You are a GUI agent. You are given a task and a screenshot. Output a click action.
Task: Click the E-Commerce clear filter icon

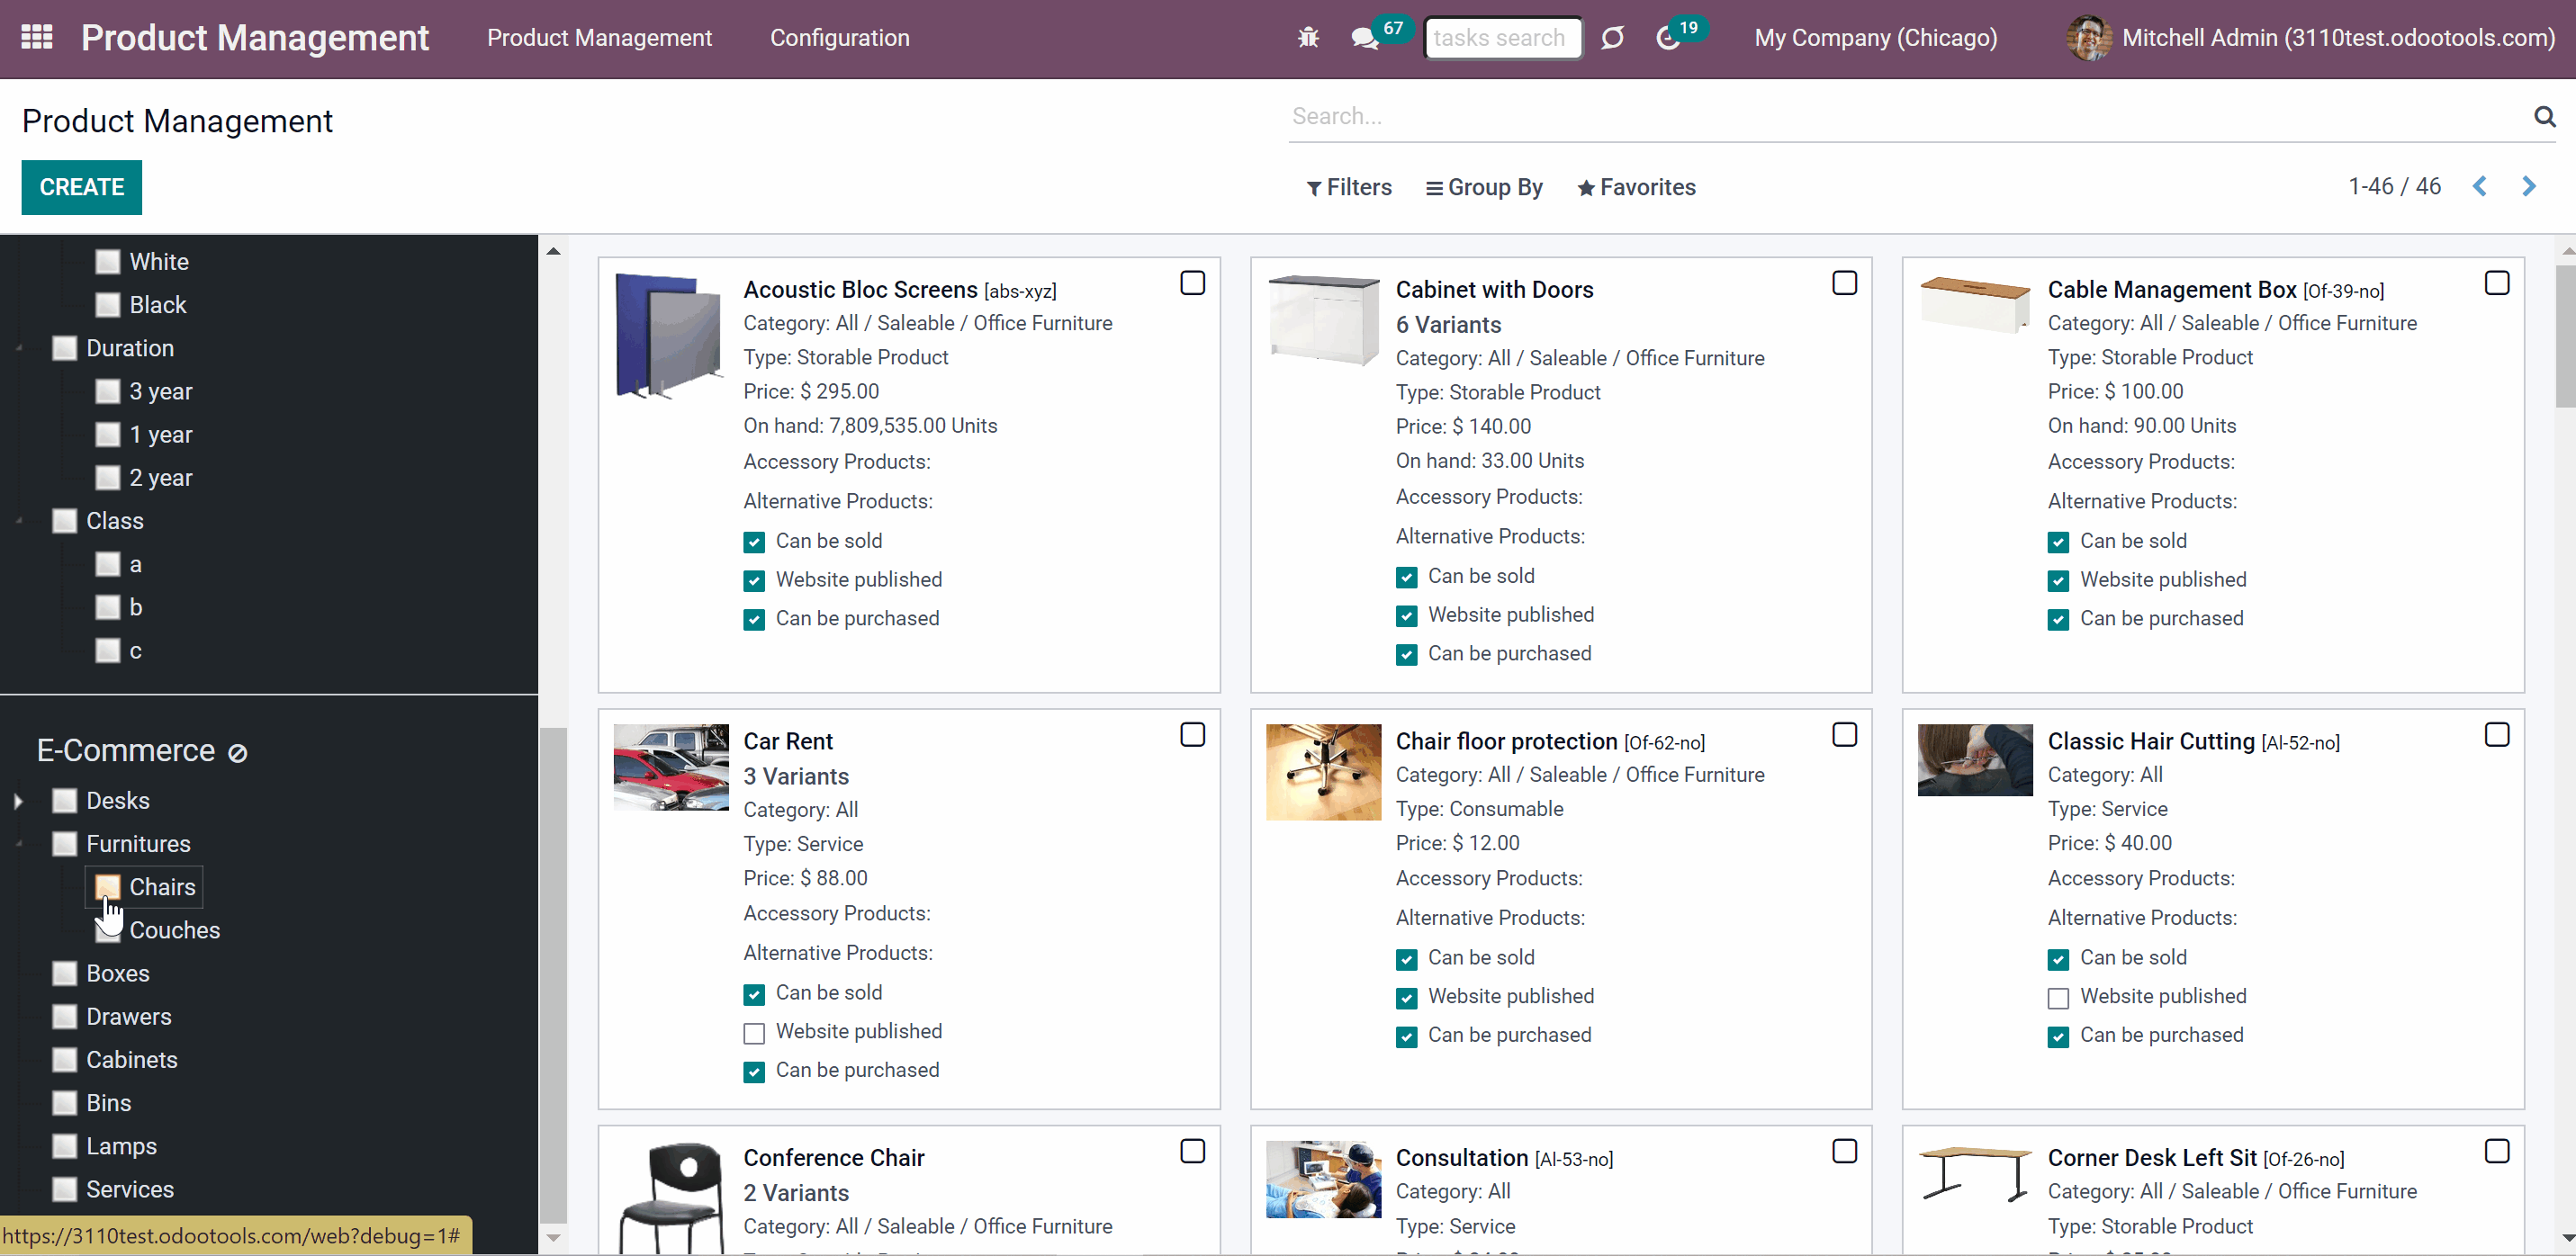pyautogui.click(x=238, y=753)
